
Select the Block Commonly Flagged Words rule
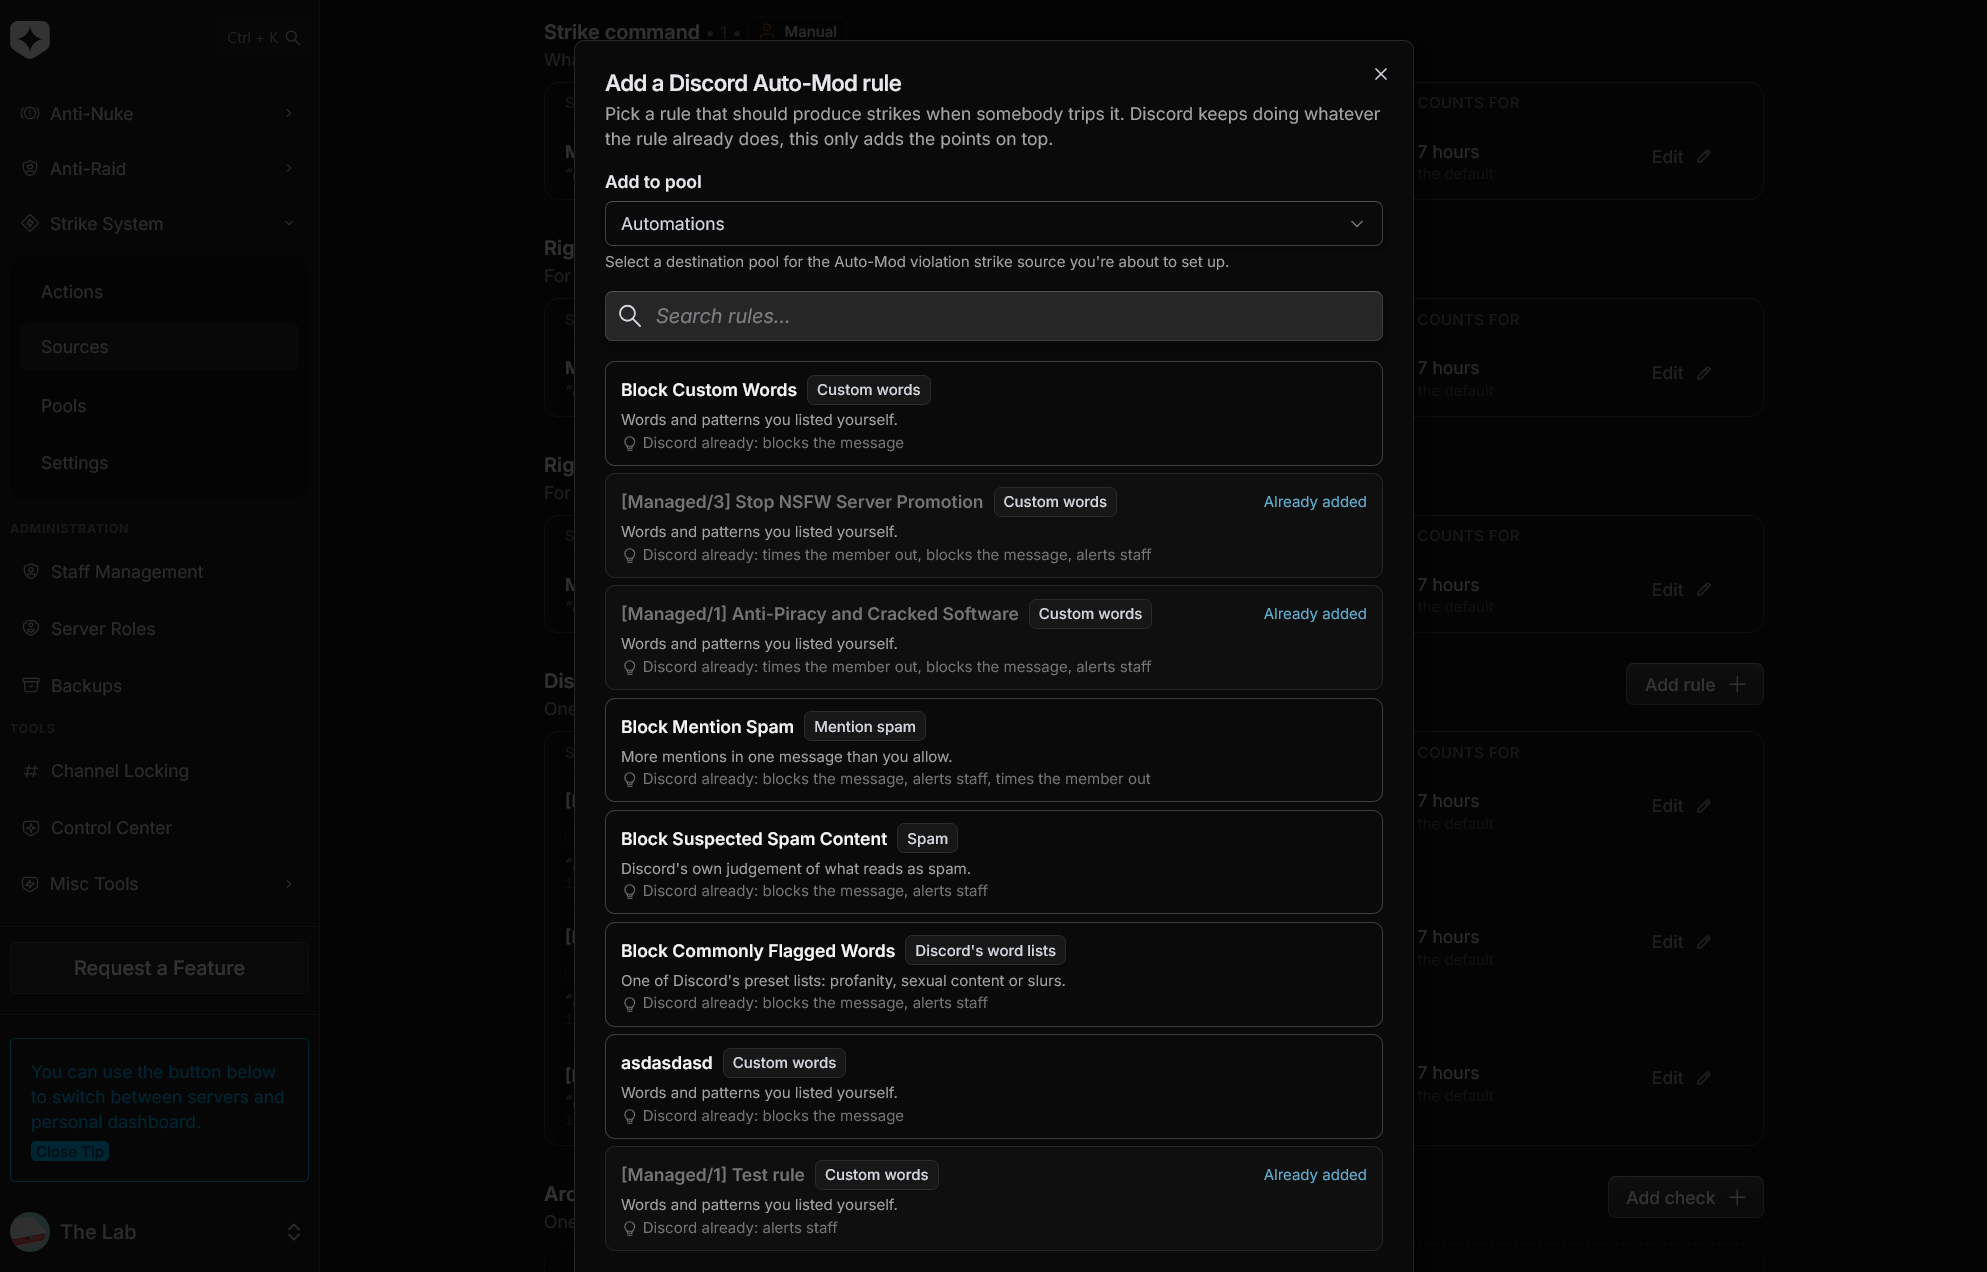pyautogui.click(x=993, y=974)
